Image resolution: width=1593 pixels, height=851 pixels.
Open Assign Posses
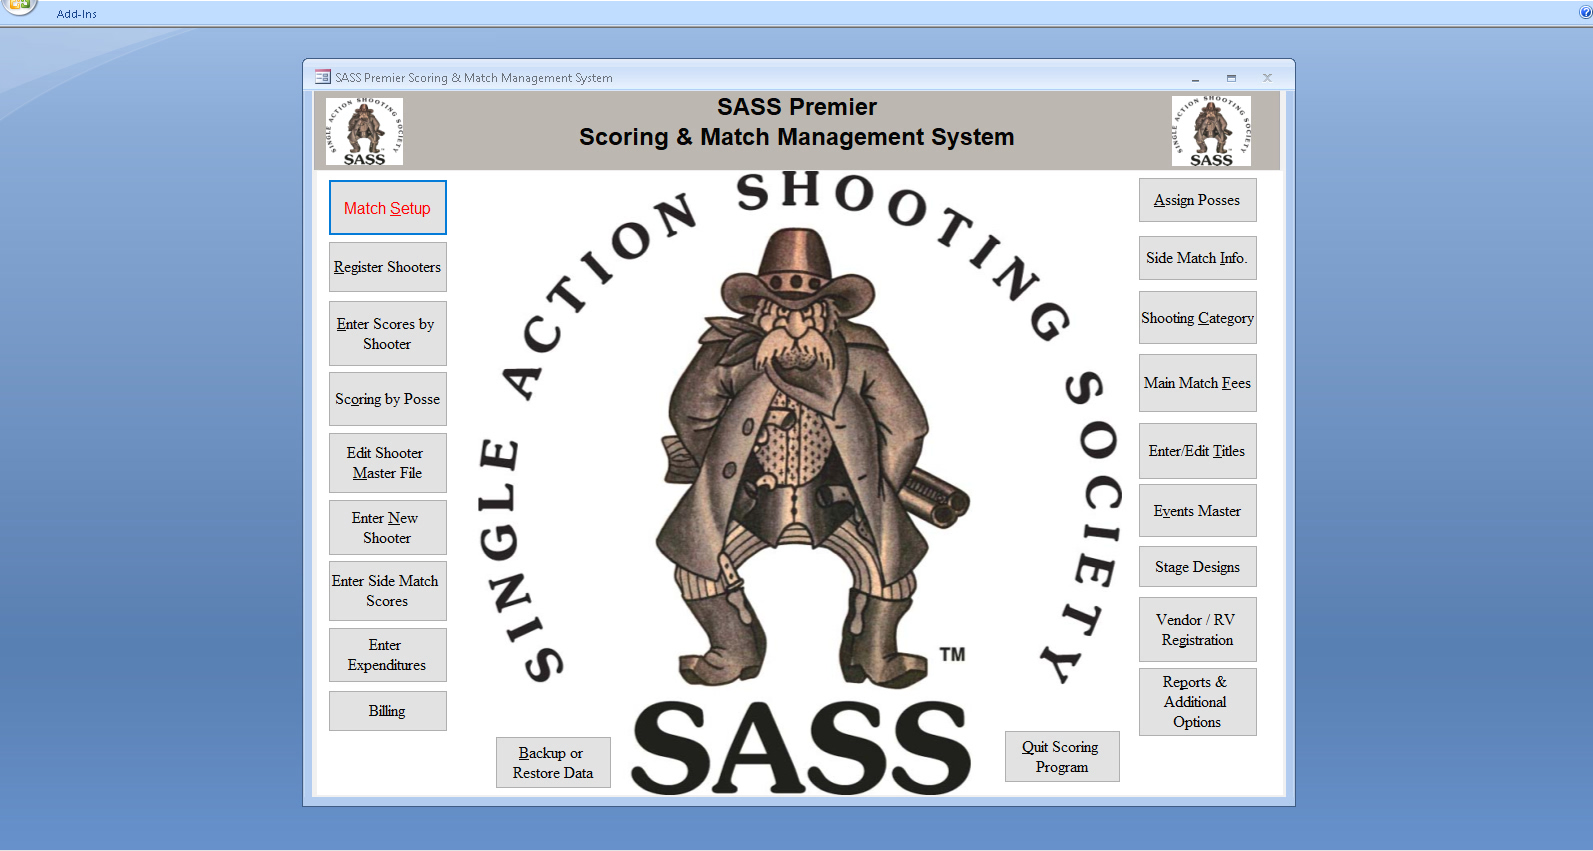pyautogui.click(x=1197, y=200)
